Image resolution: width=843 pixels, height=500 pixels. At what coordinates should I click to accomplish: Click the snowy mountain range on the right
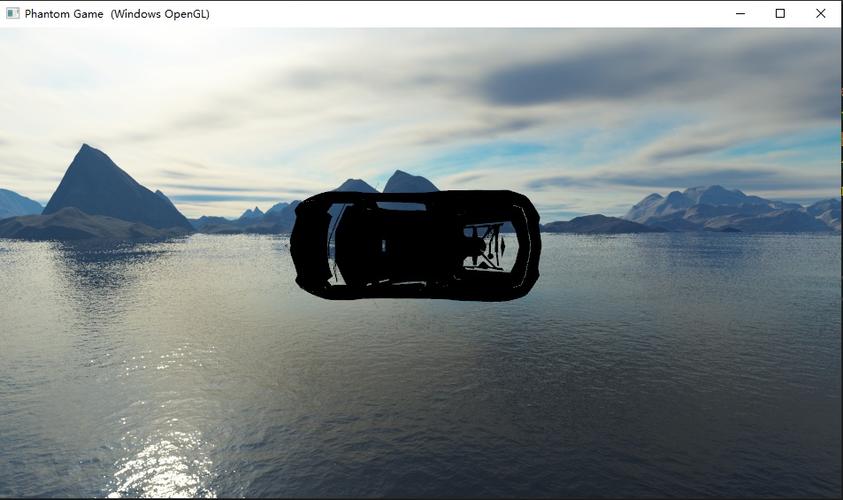731,207
